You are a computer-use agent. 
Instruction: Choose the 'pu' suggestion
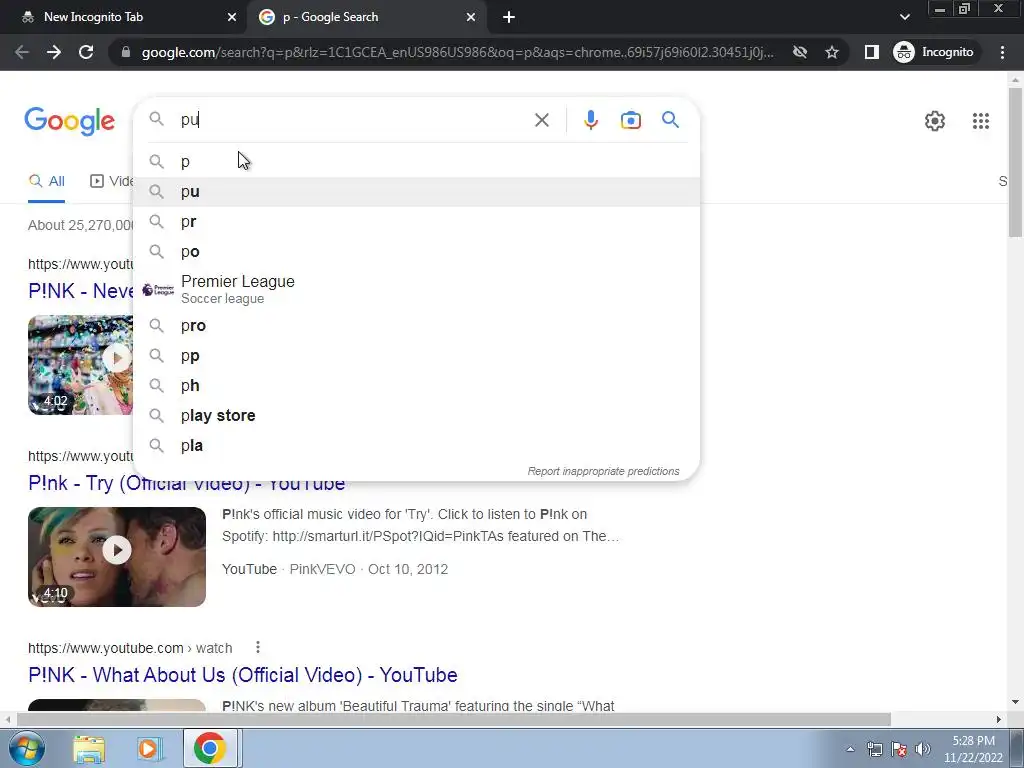pos(416,191)
